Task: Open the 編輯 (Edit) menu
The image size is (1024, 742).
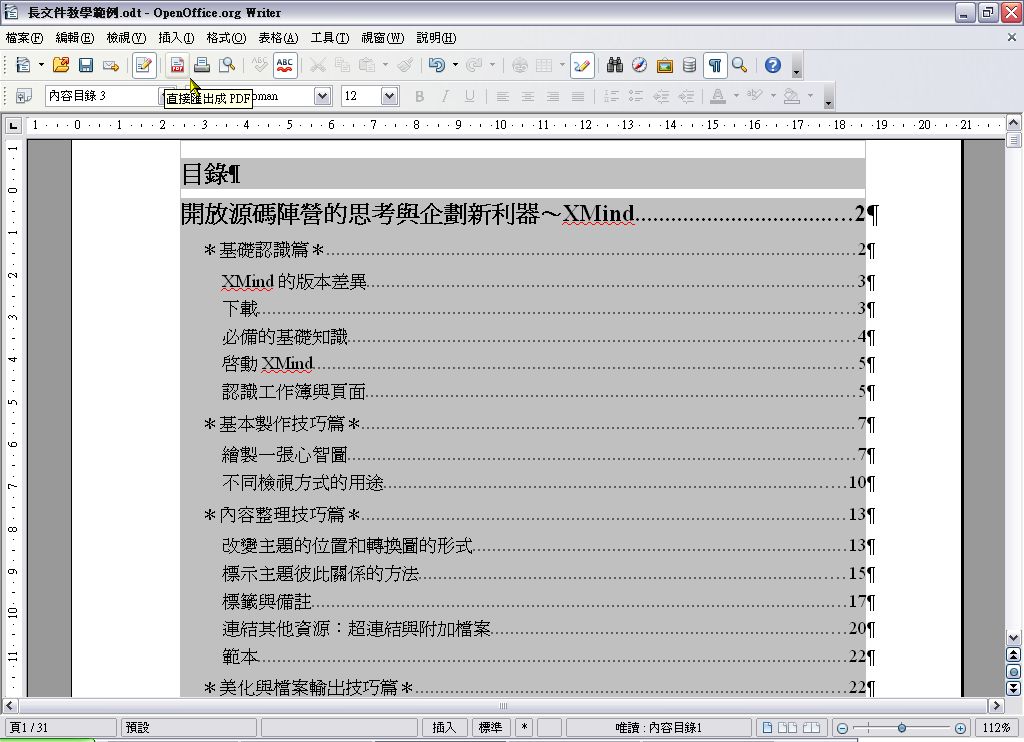Action: (74, 38)
